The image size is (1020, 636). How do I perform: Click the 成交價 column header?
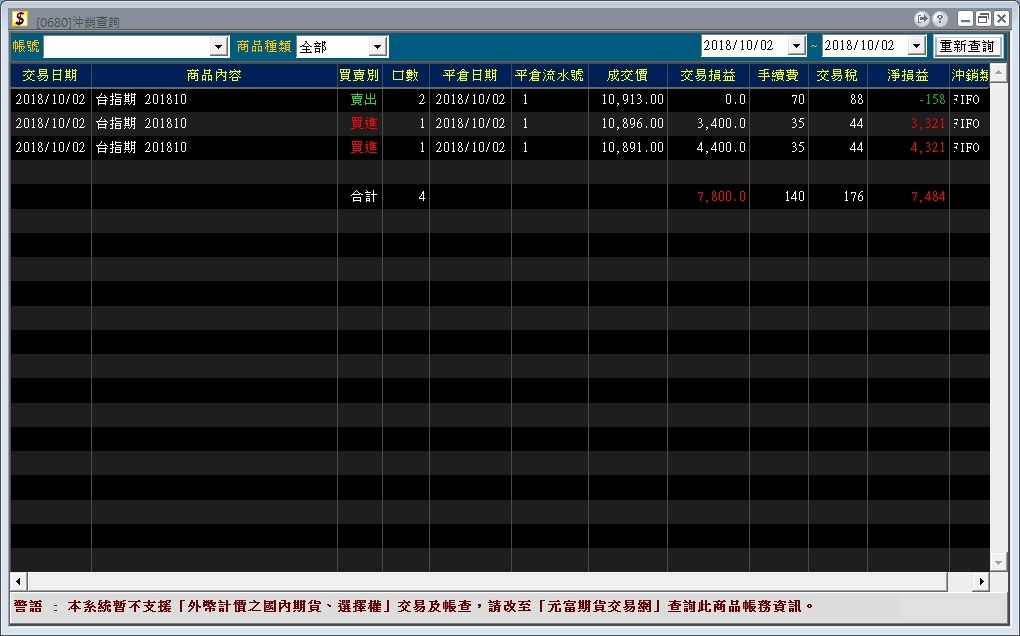point(628,75)
